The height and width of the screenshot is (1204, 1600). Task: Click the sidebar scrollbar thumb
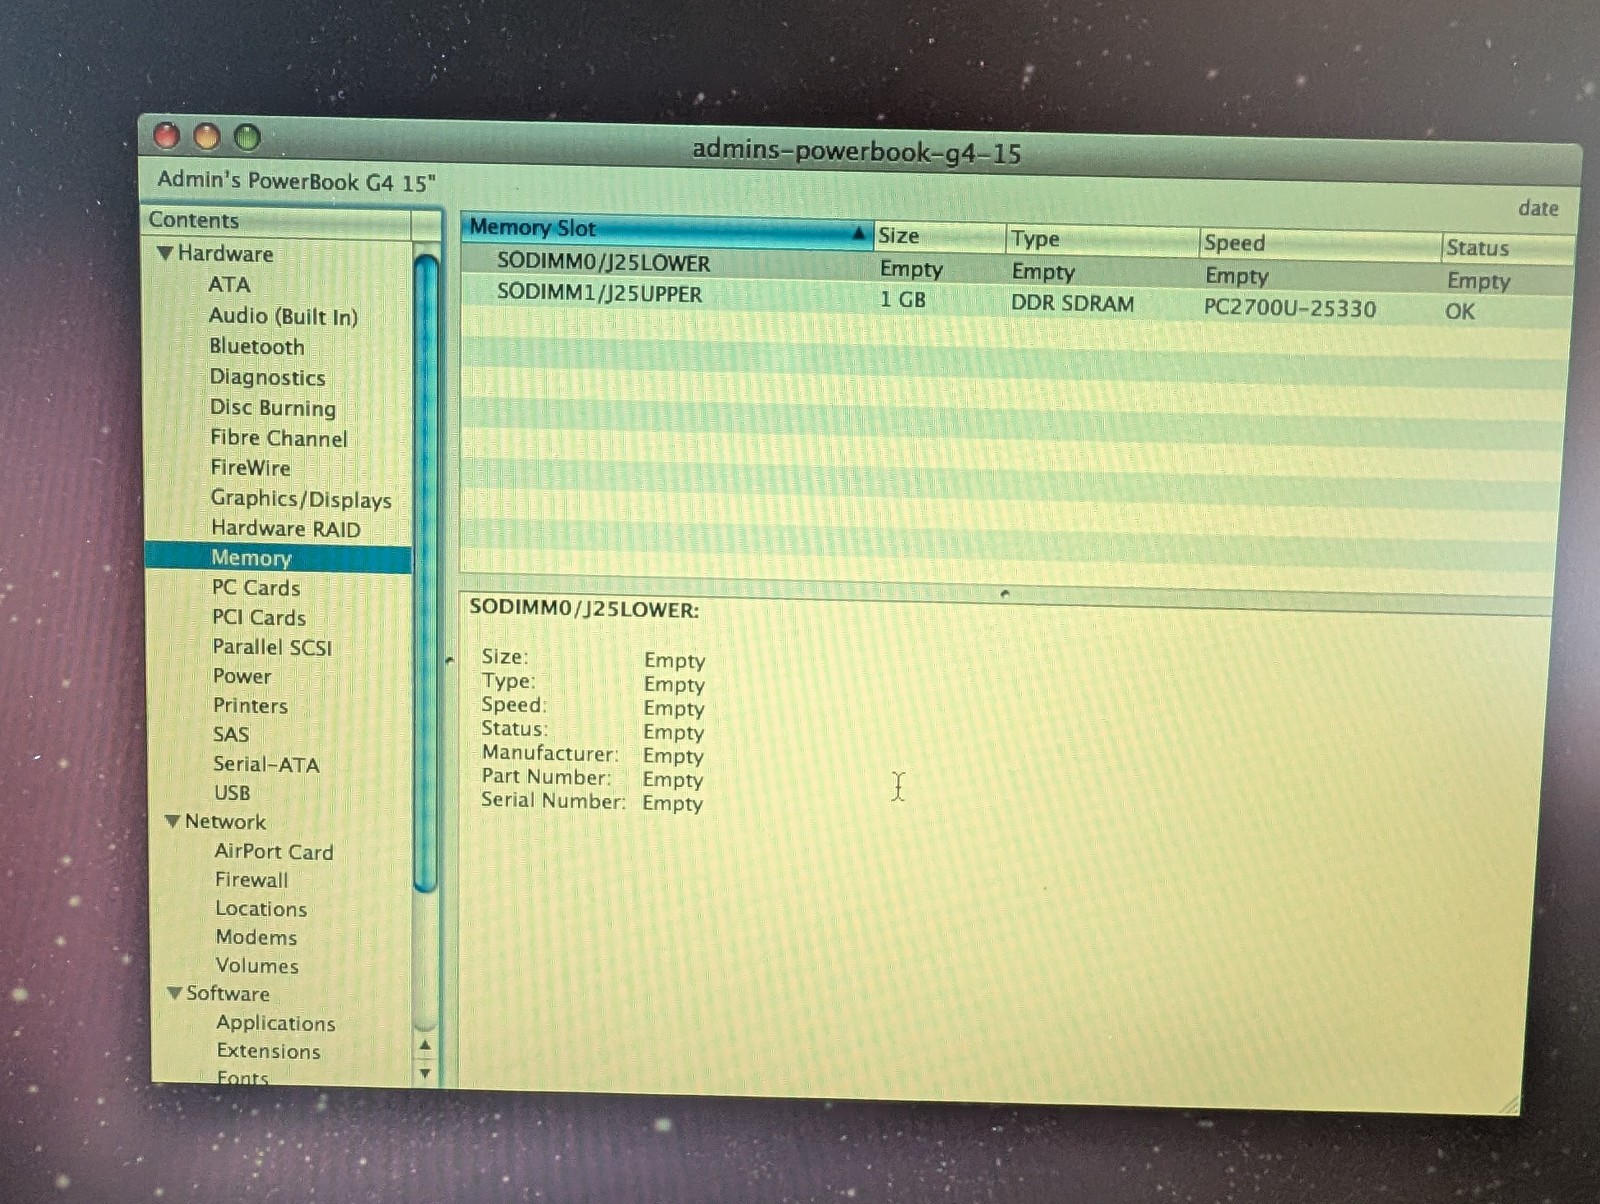426,572
